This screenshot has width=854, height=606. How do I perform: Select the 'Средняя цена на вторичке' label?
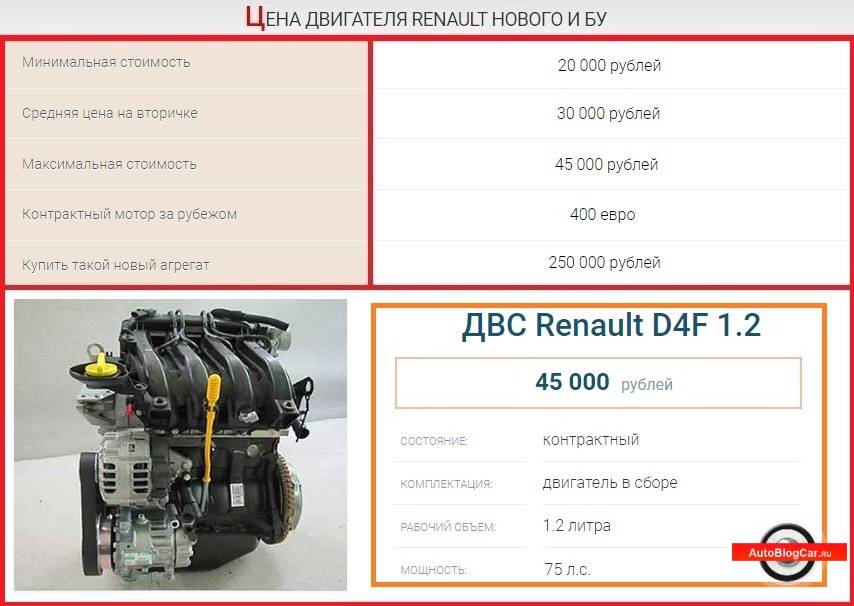click(110, 113)
